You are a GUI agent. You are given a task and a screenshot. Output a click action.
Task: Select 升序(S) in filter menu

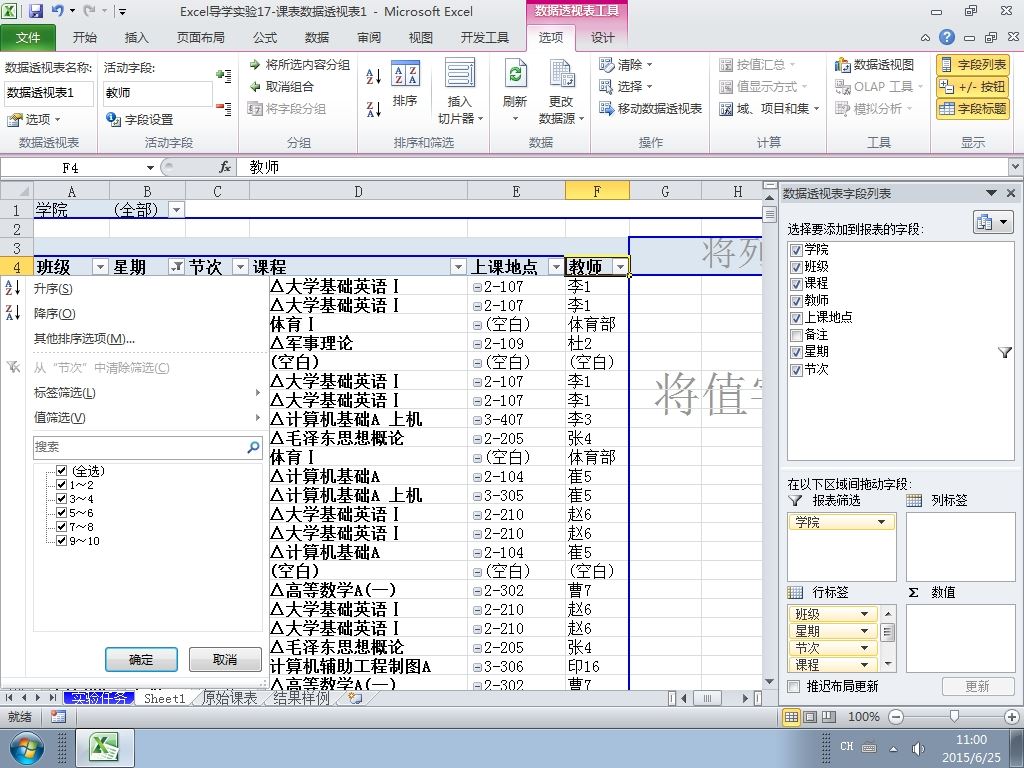pyautogui.click(x=53, y=289)
